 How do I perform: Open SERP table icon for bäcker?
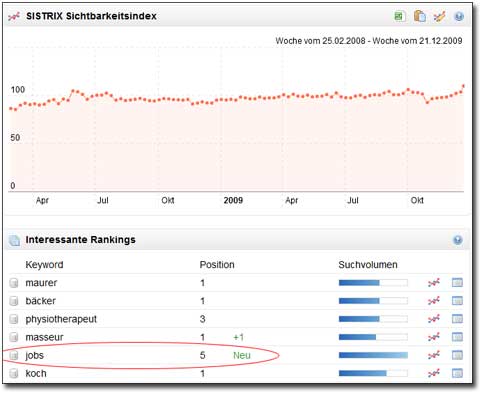tap(457, 301)
